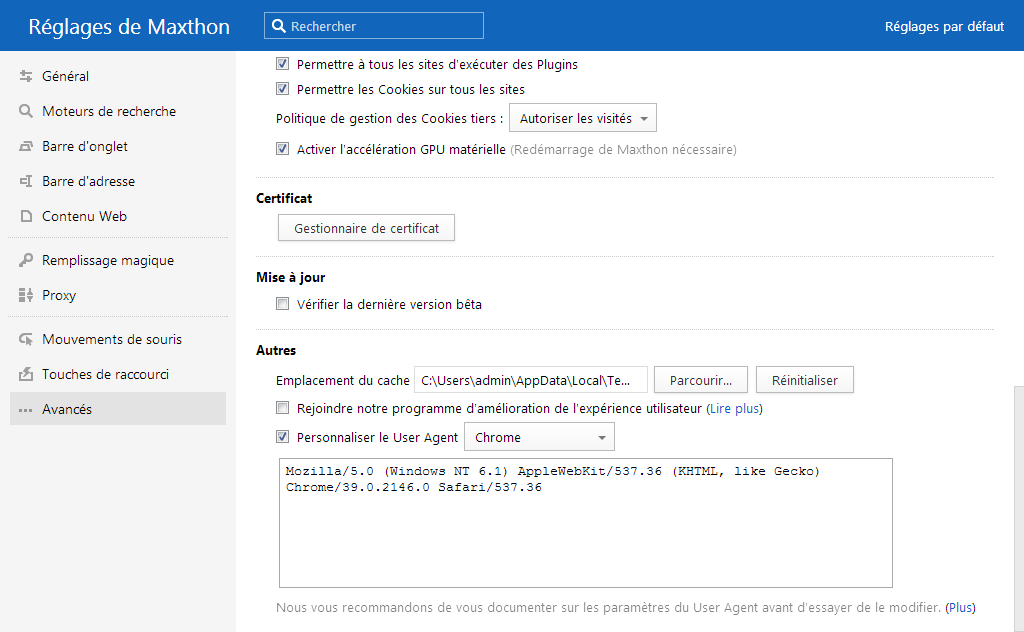
Task: Click the Politique de gestion des Cookies tiers label
Action: tap(389, 118)
